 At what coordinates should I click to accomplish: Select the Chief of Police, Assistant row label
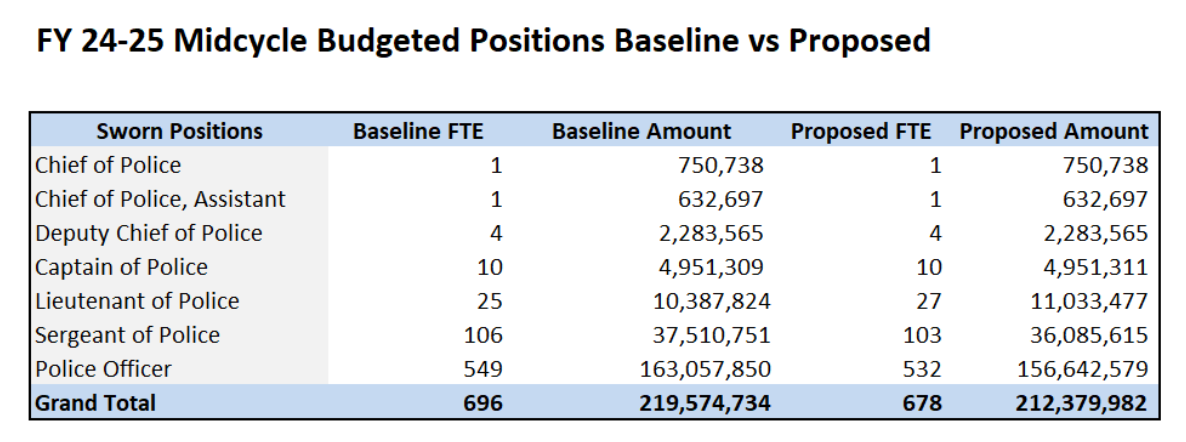coord(160,199)
